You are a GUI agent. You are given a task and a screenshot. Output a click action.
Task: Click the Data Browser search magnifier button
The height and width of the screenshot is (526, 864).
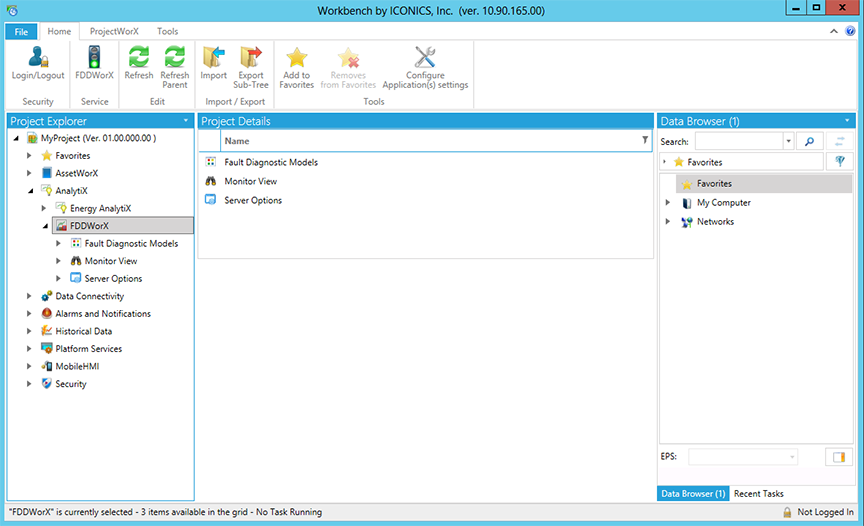pos(809,142)
